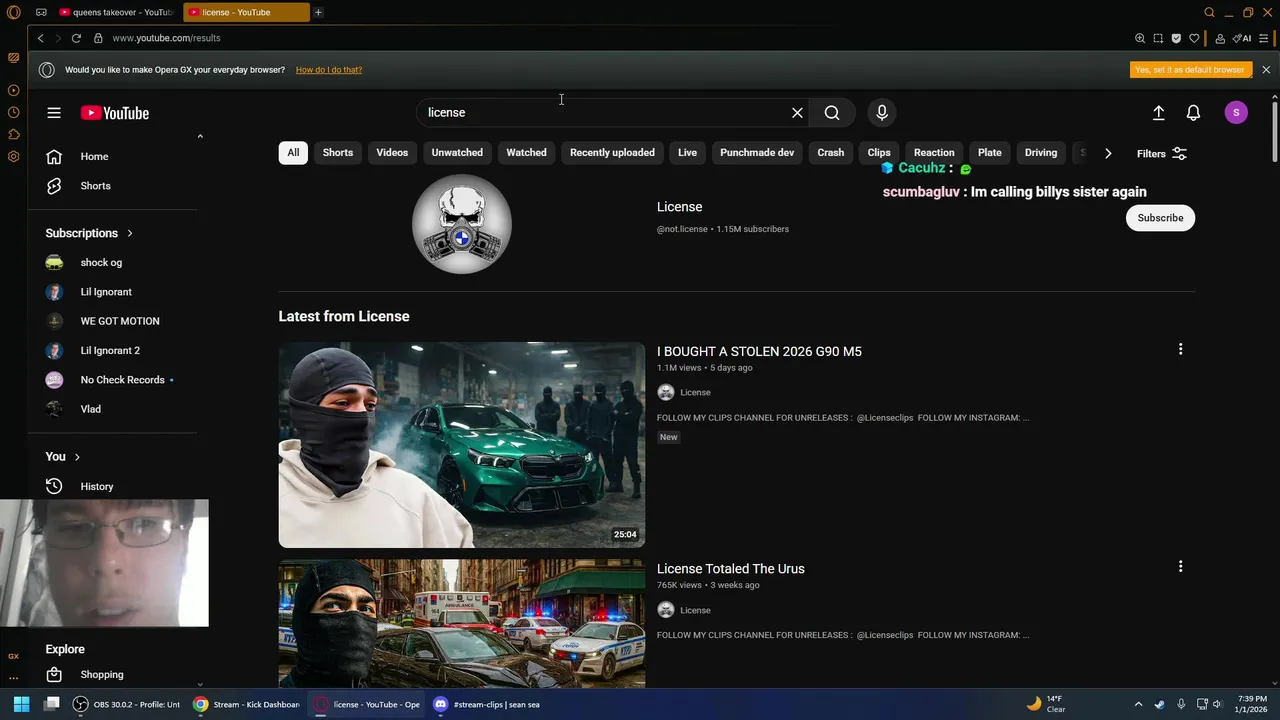Take a snapshot with the toolbar icon
The width and height of the screenshot is (1280, 720).
coord(1158,38)
